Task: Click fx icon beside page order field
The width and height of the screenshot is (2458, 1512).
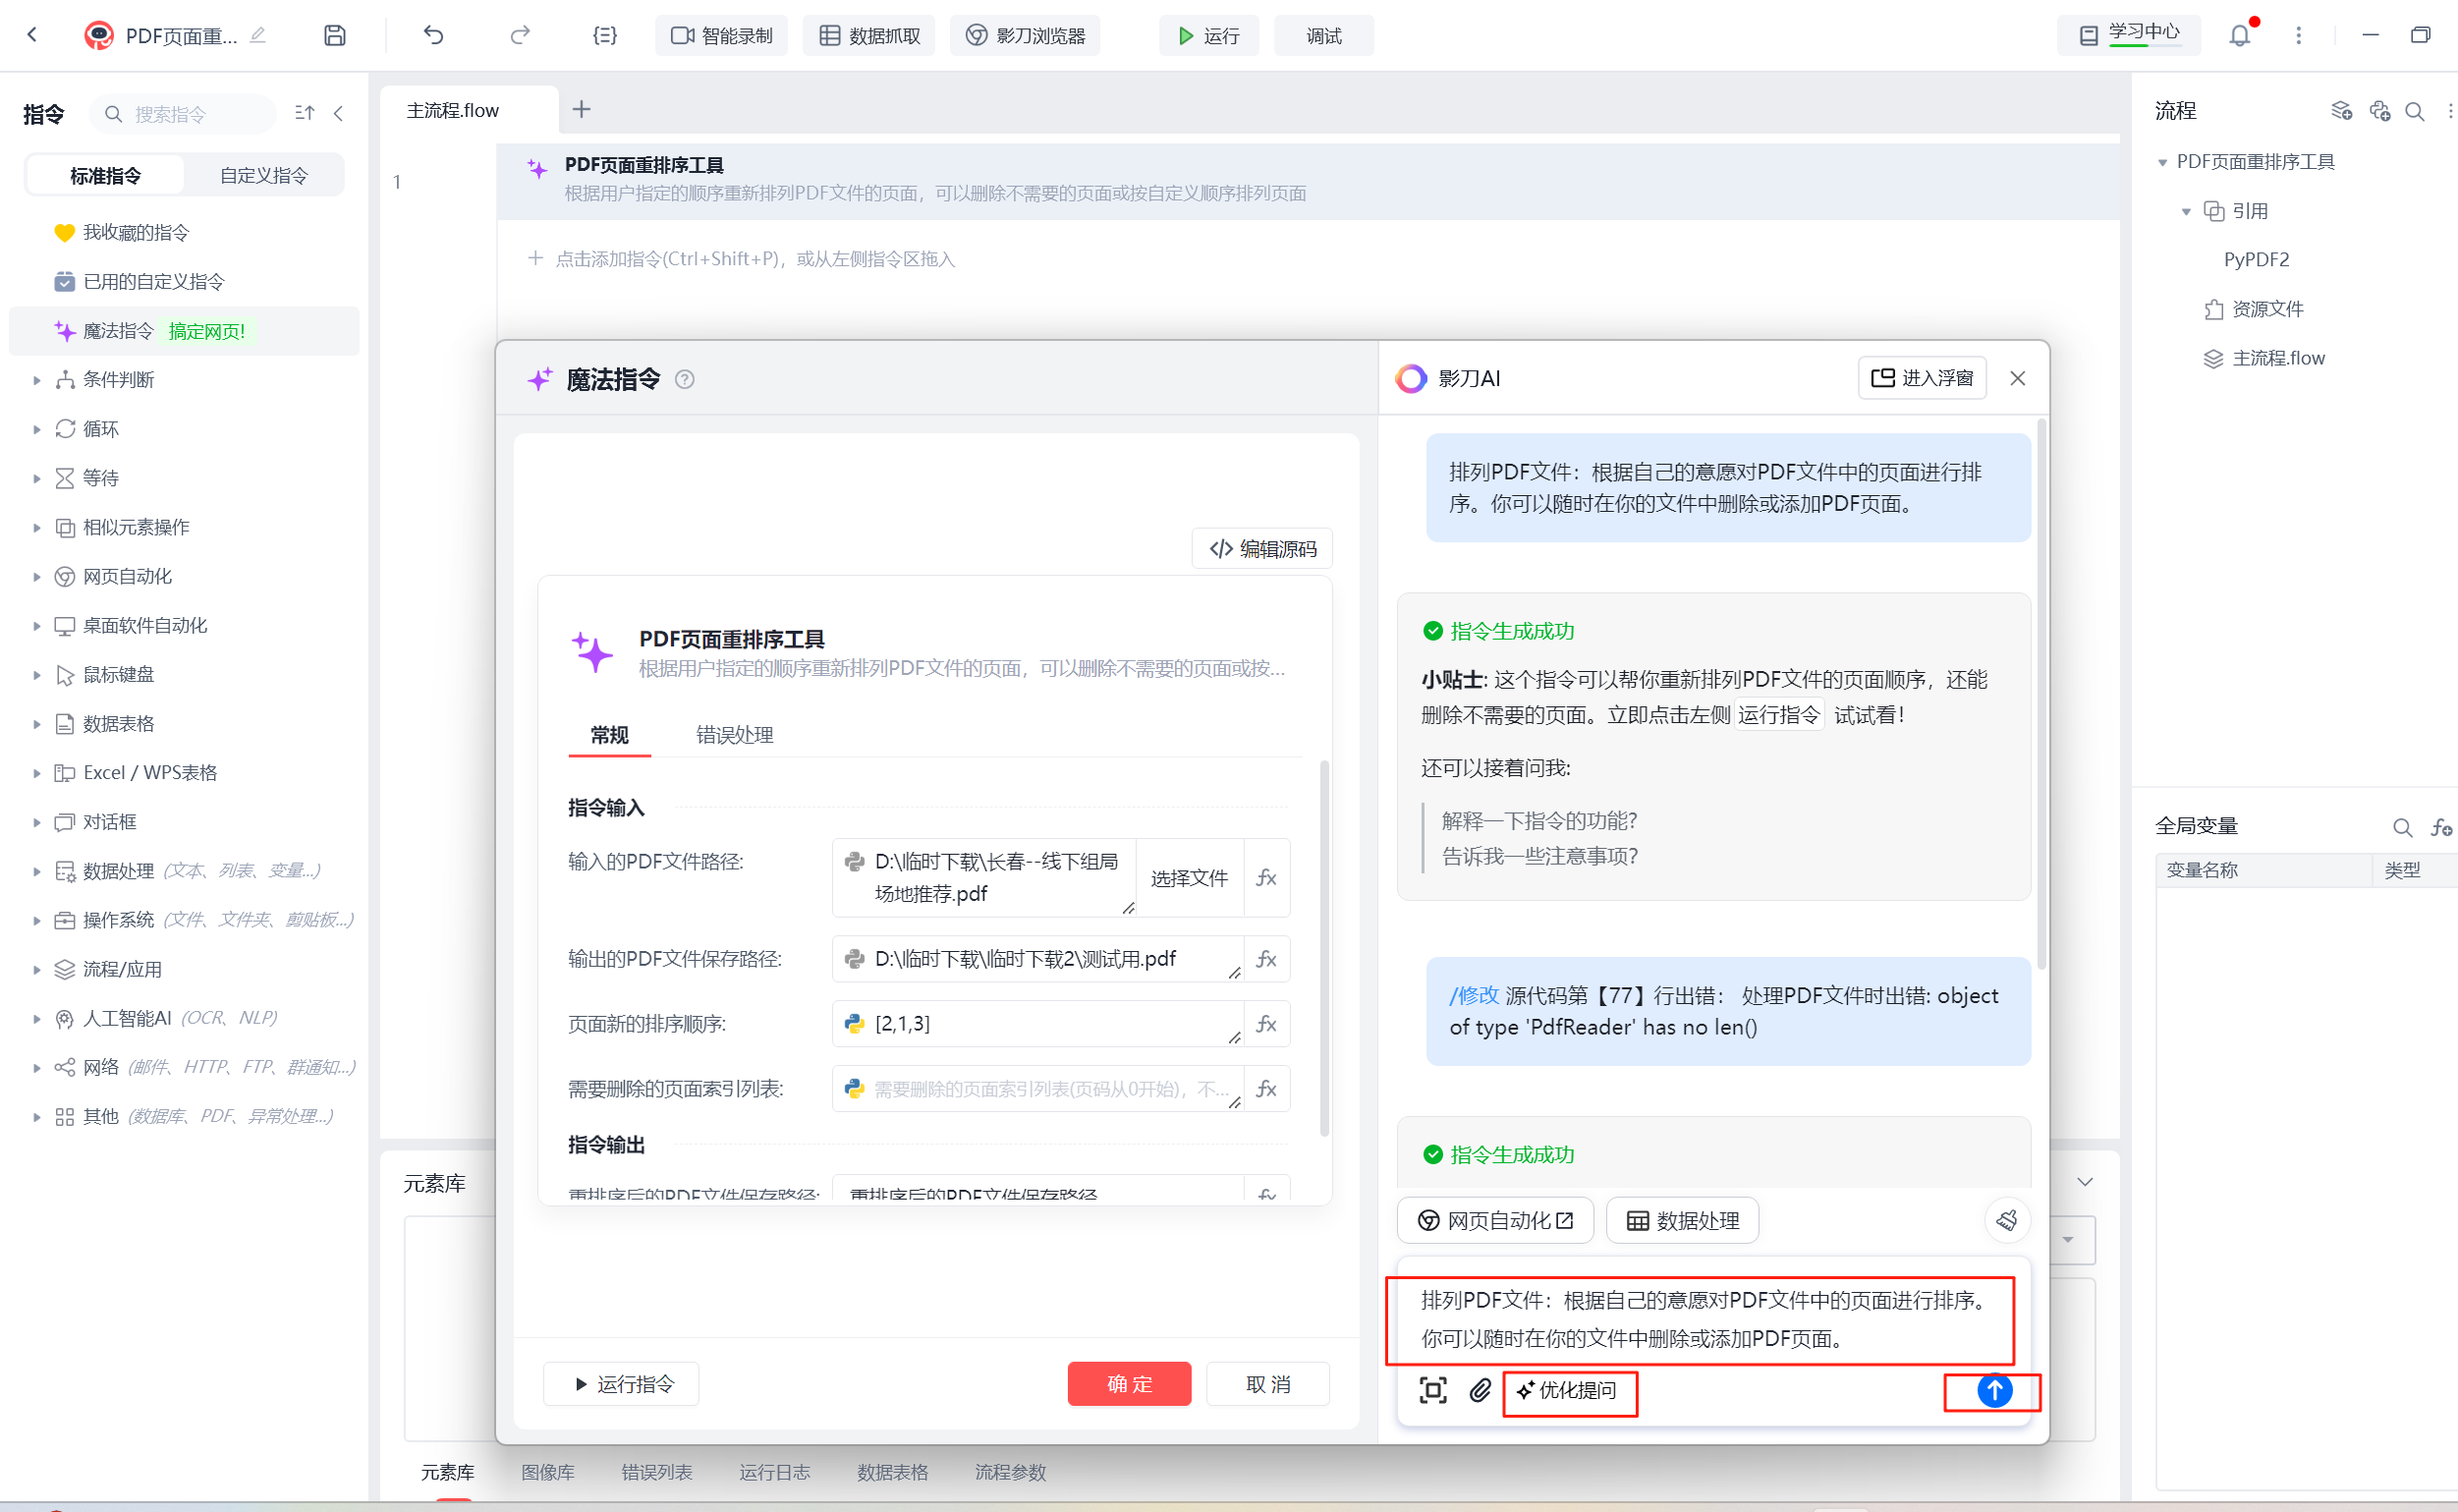Action: [x=1266, y=1024]
